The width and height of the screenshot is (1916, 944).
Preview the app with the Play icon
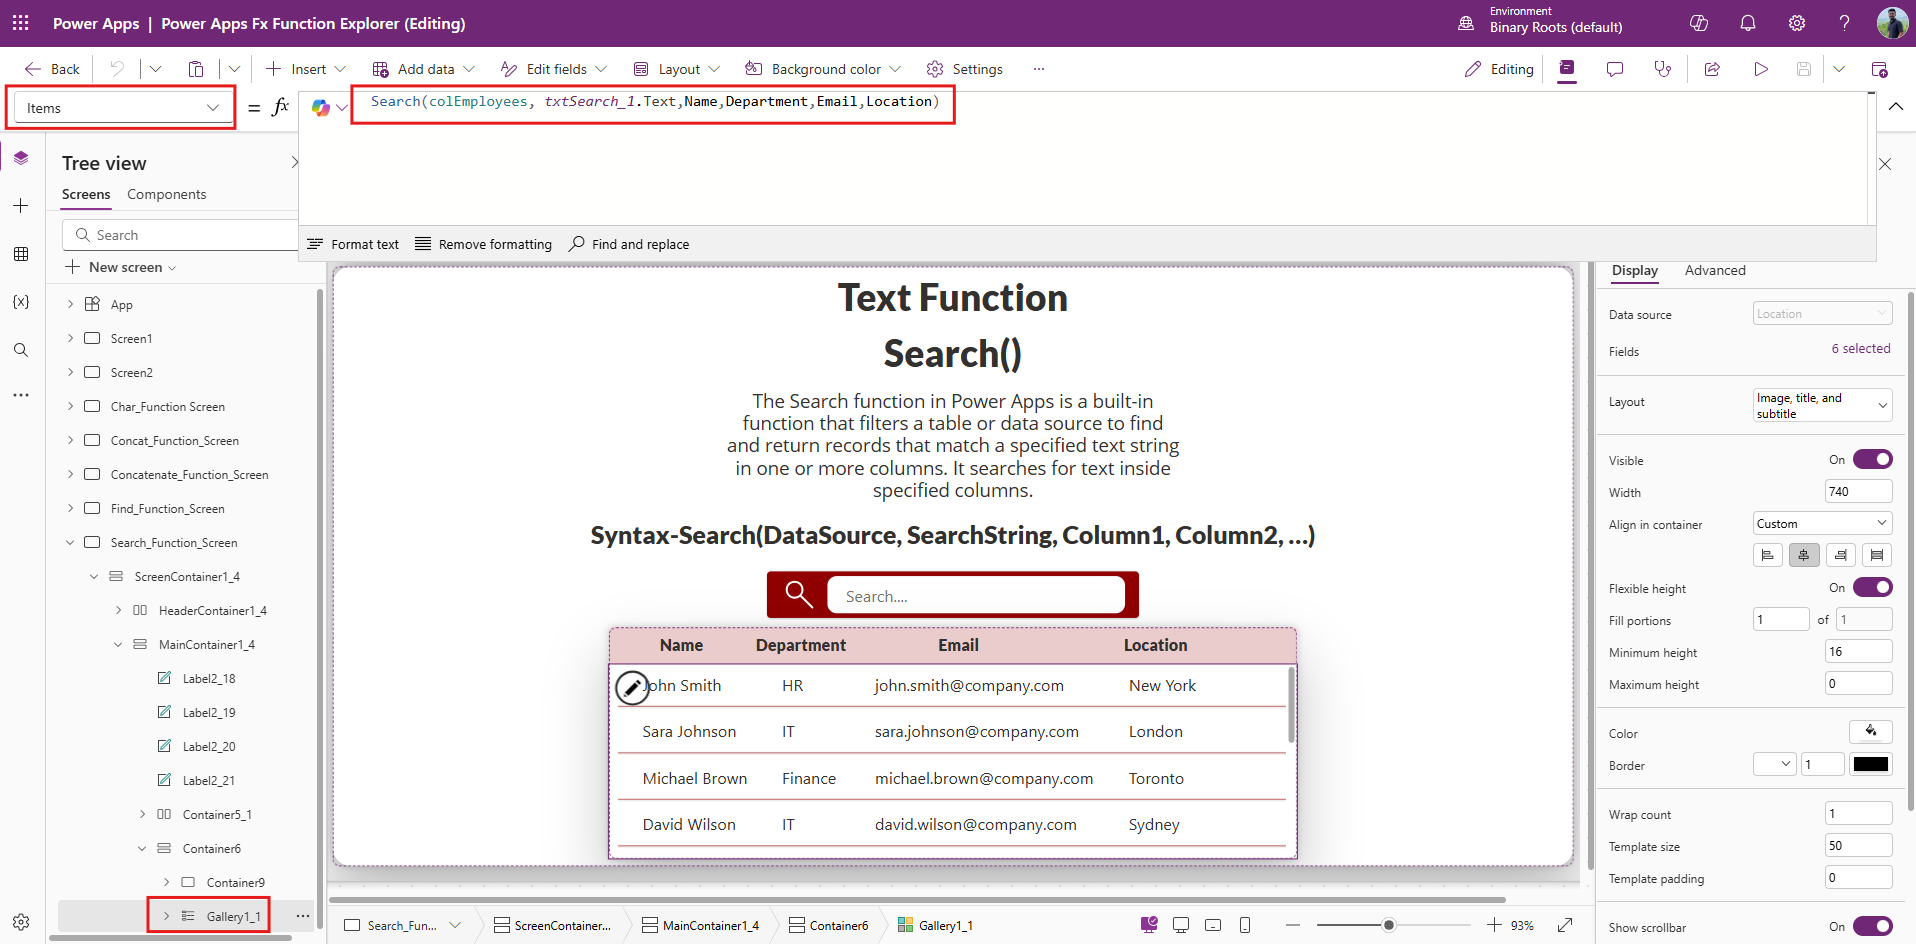(1761, 69)
